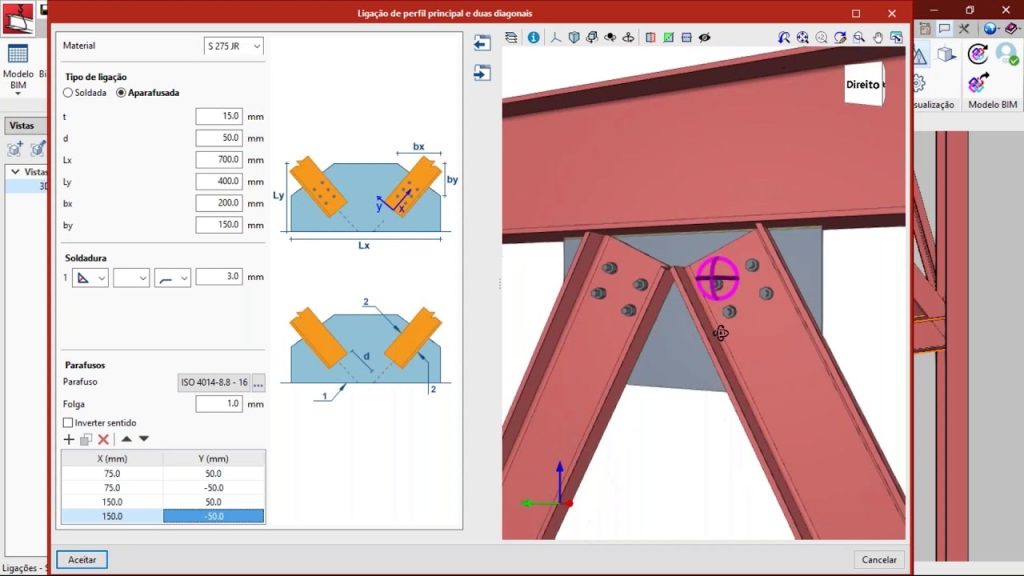Enable the Soldada connection type
This screenshot has height=576, width=1024.
point(66,93)
